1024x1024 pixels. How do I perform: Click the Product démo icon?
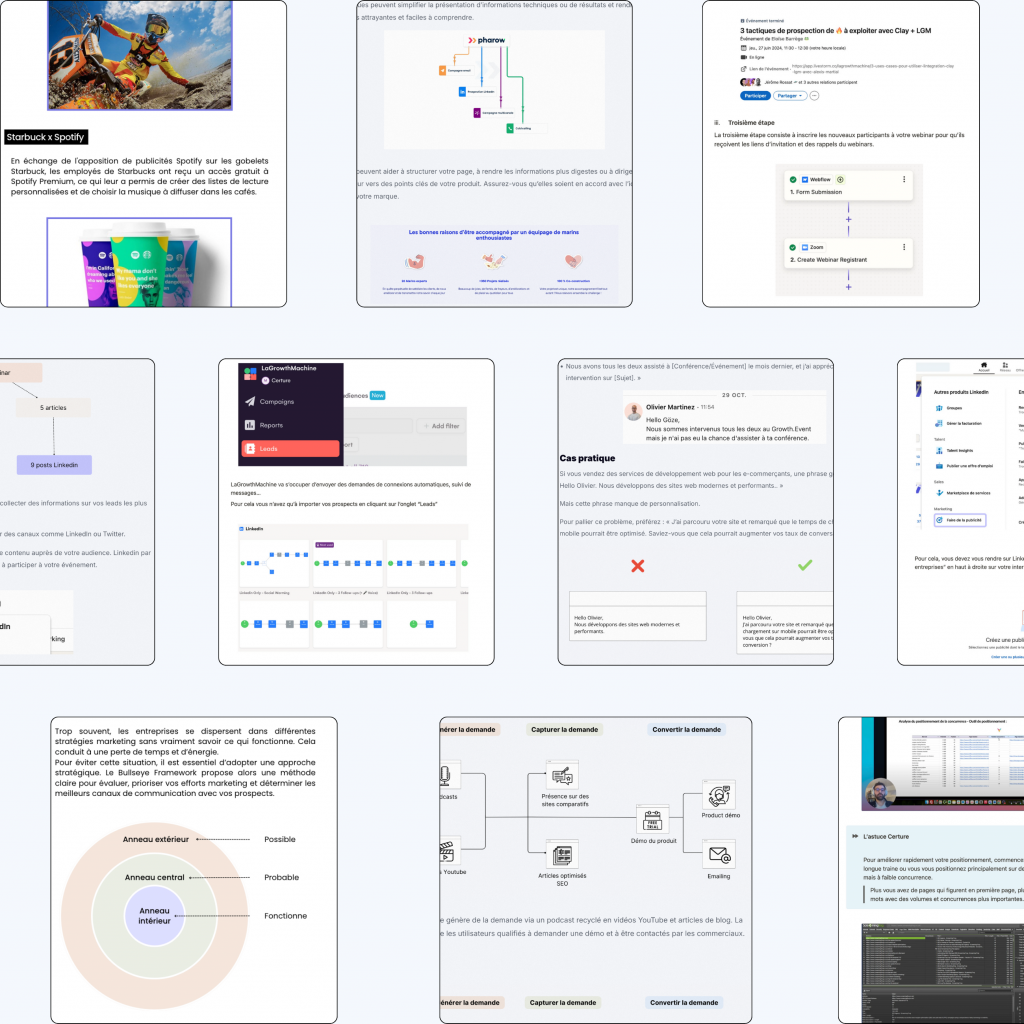(719, 795)
